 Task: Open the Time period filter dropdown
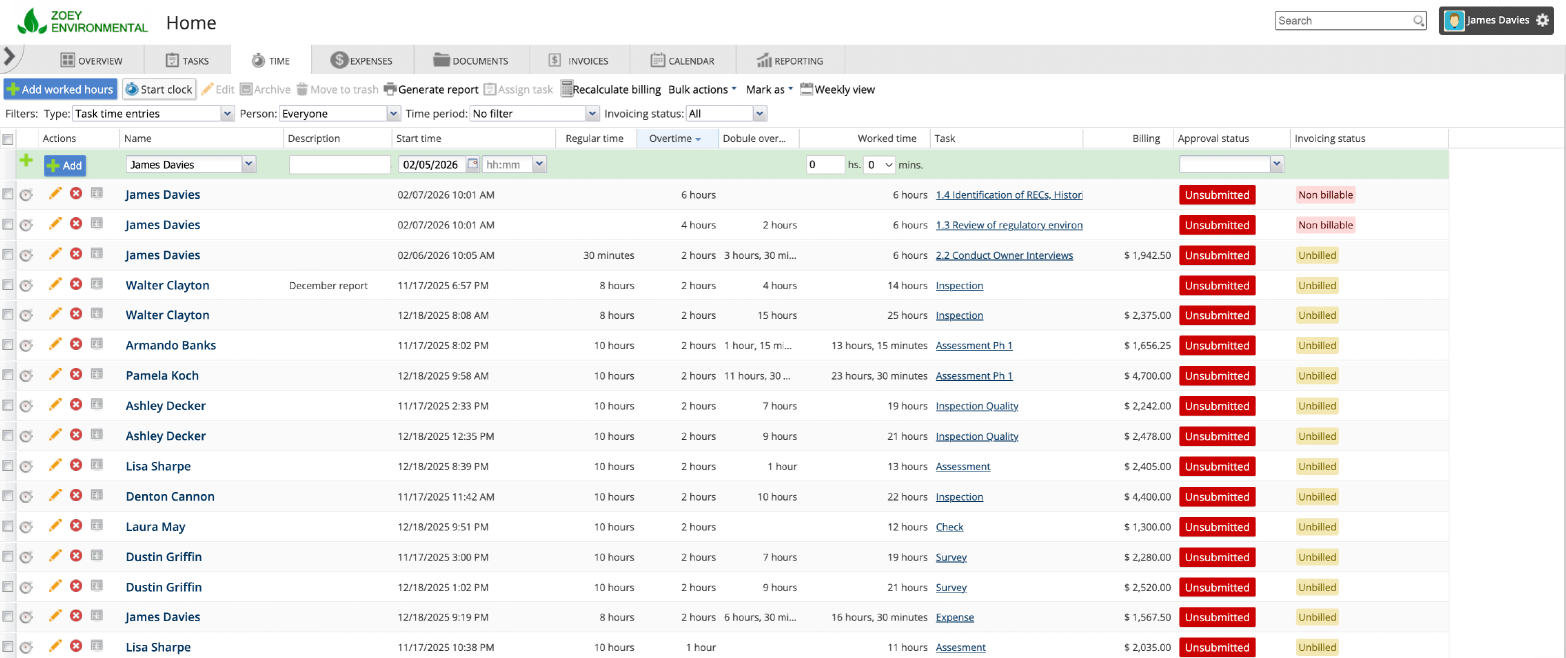point(534,114)
